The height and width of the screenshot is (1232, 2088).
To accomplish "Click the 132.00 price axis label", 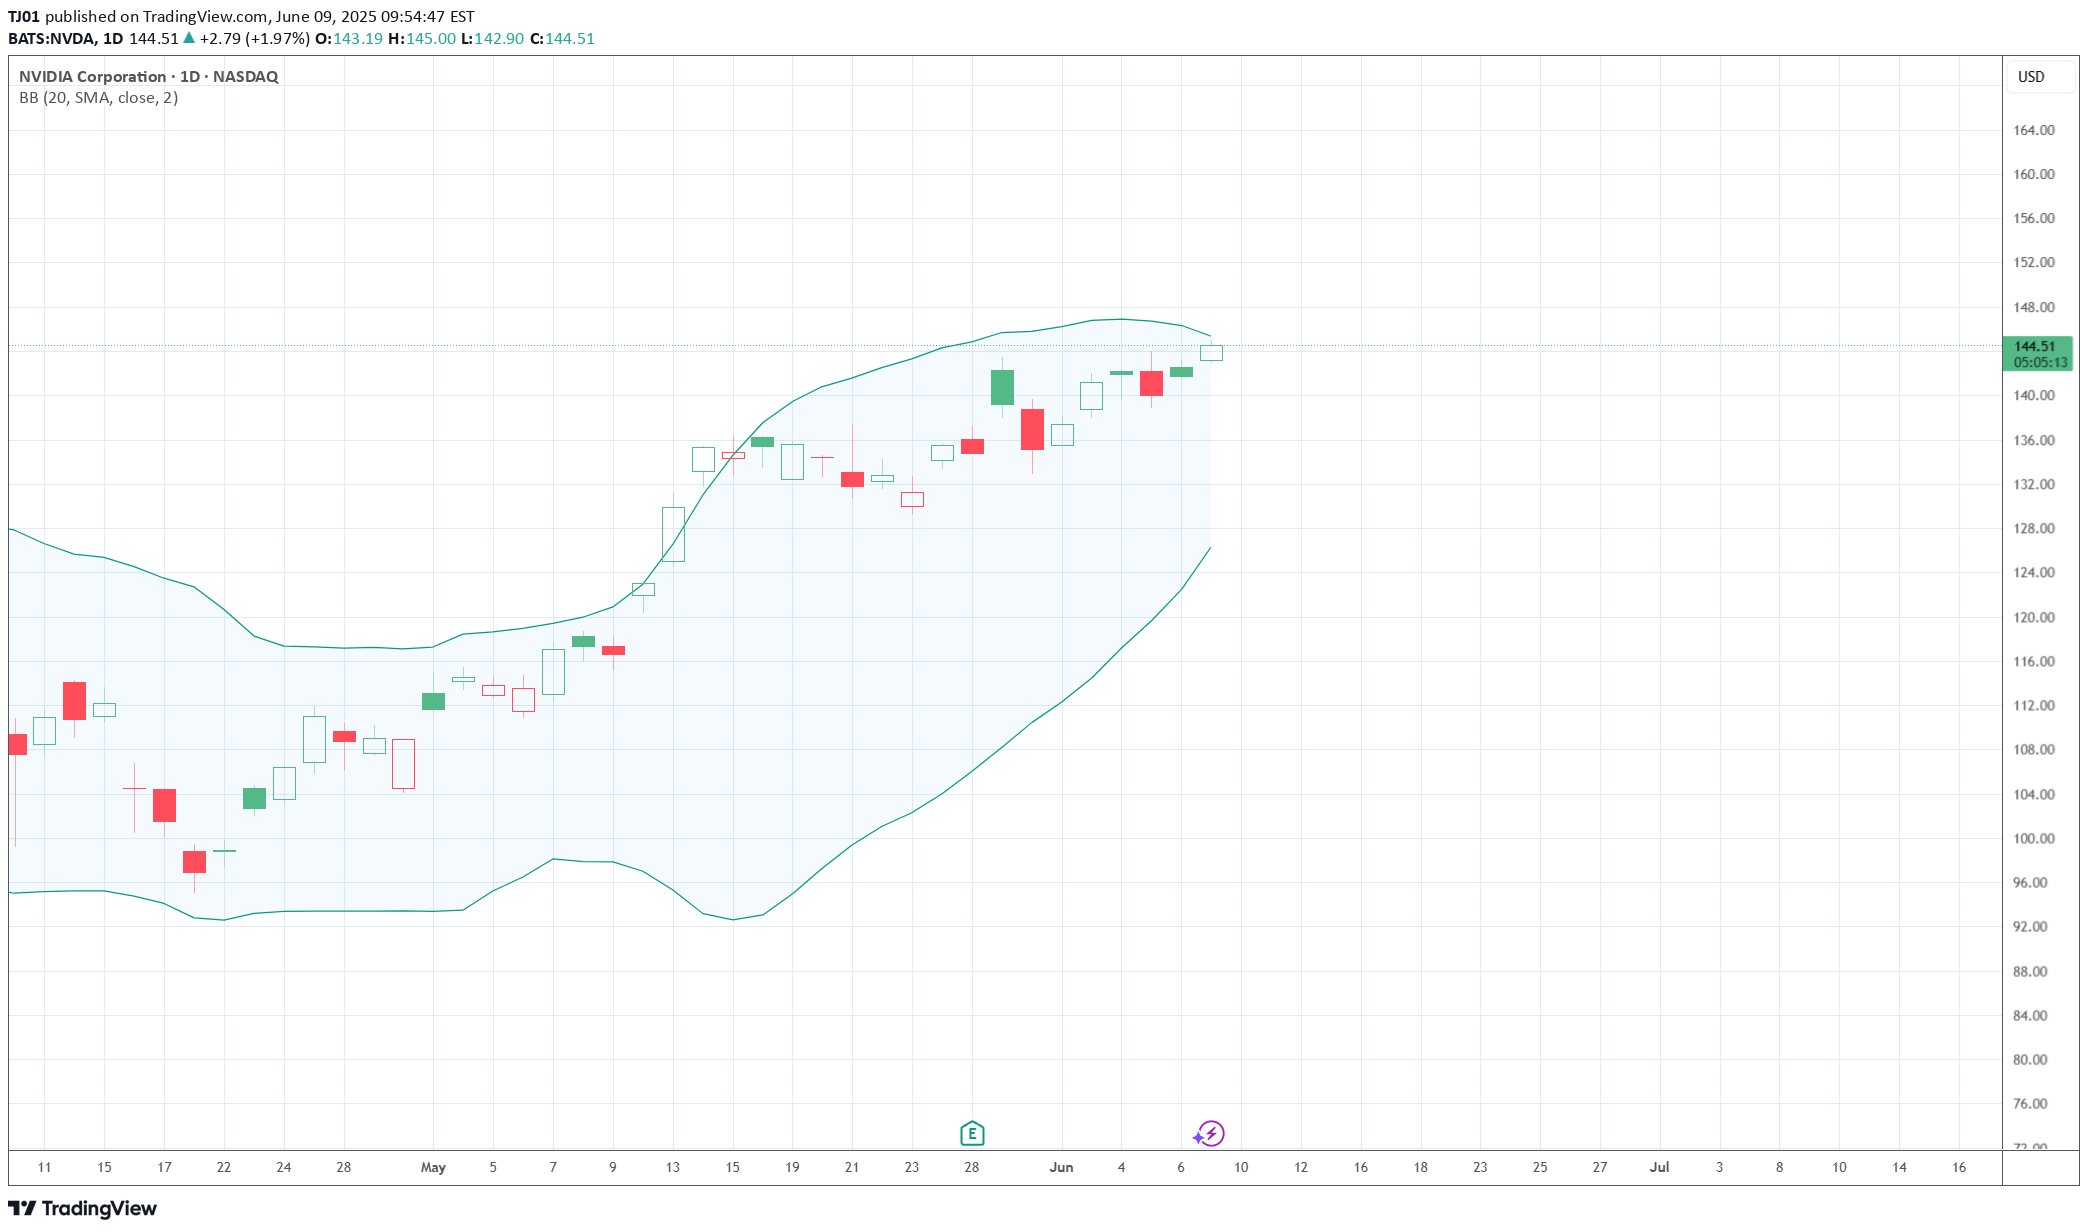I will [2034, 484].
